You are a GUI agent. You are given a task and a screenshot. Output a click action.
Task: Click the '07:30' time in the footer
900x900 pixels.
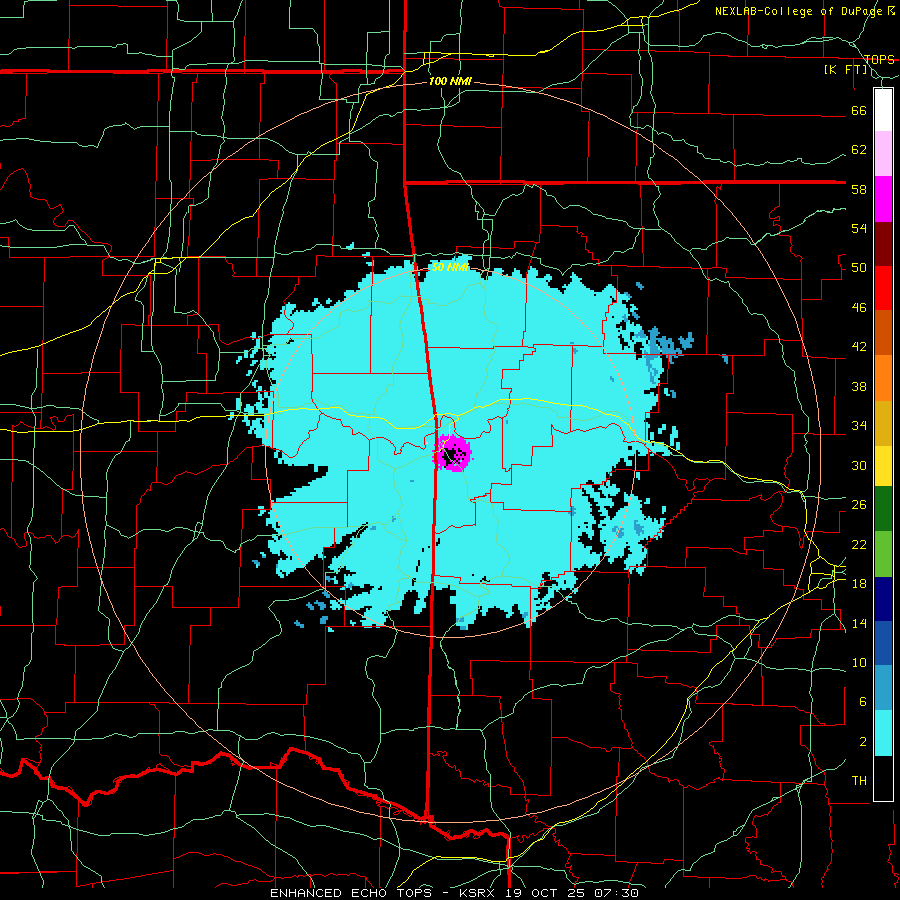coord(617,893)
